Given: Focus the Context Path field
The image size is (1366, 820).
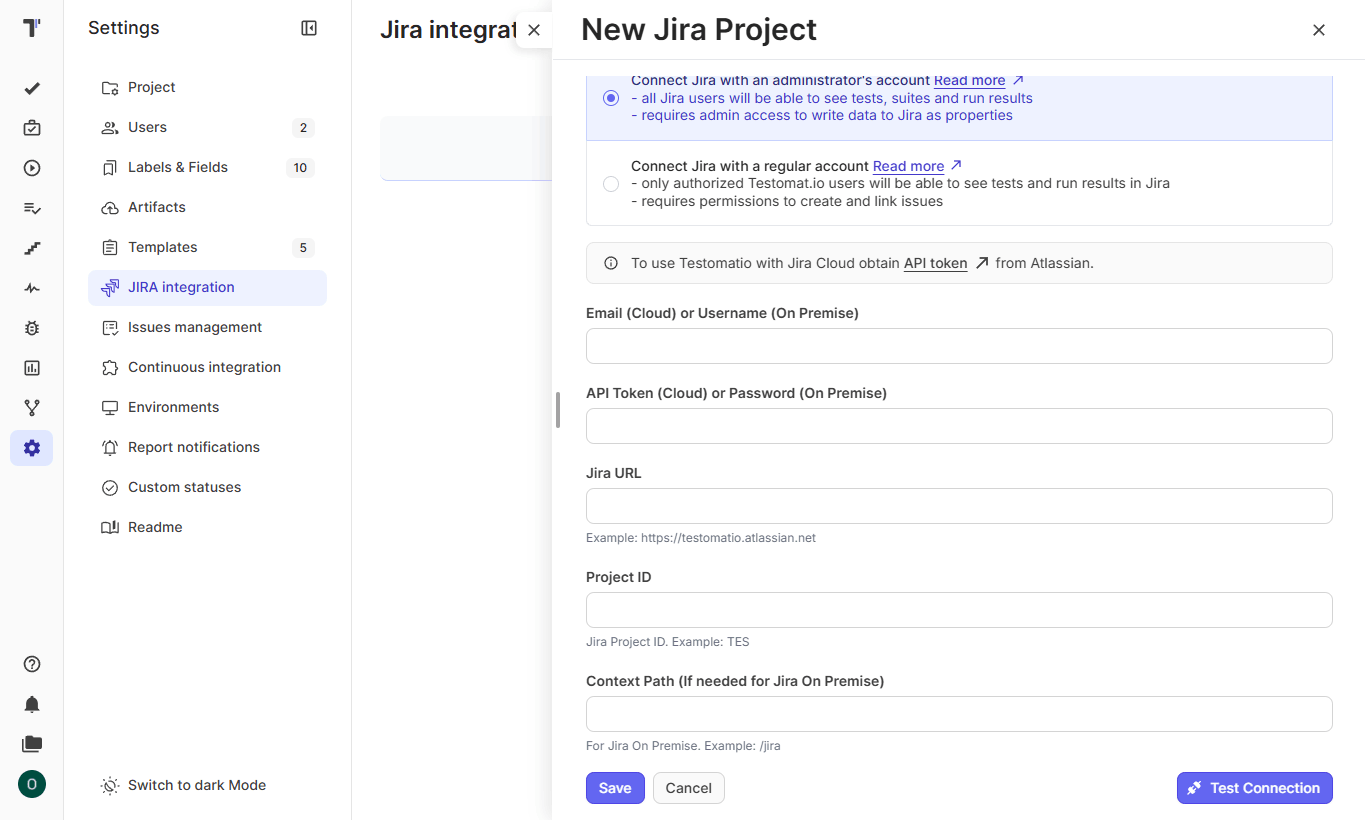Looking at the screenshot, I should click(x=959, y=714).
